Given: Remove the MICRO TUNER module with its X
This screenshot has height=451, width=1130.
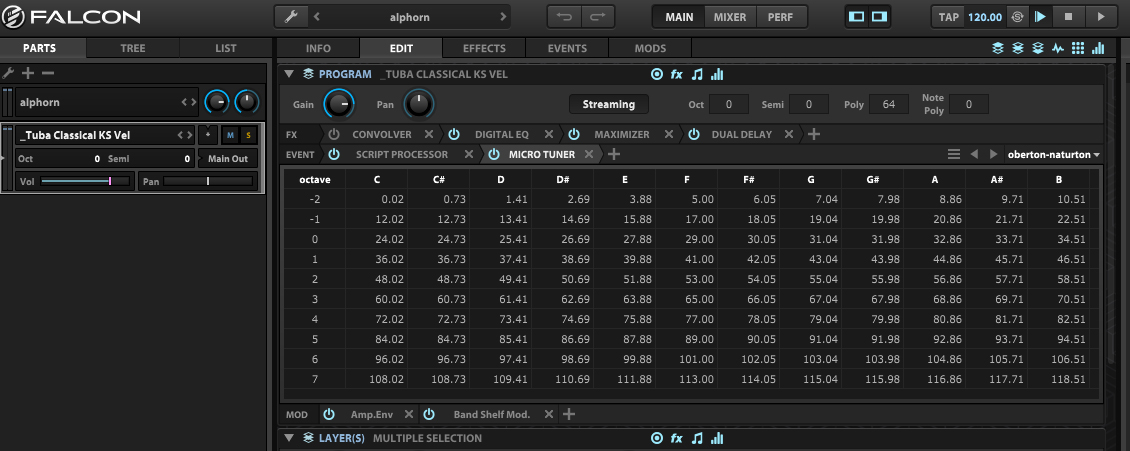Looking at the screenshot, I should point(589,154).
